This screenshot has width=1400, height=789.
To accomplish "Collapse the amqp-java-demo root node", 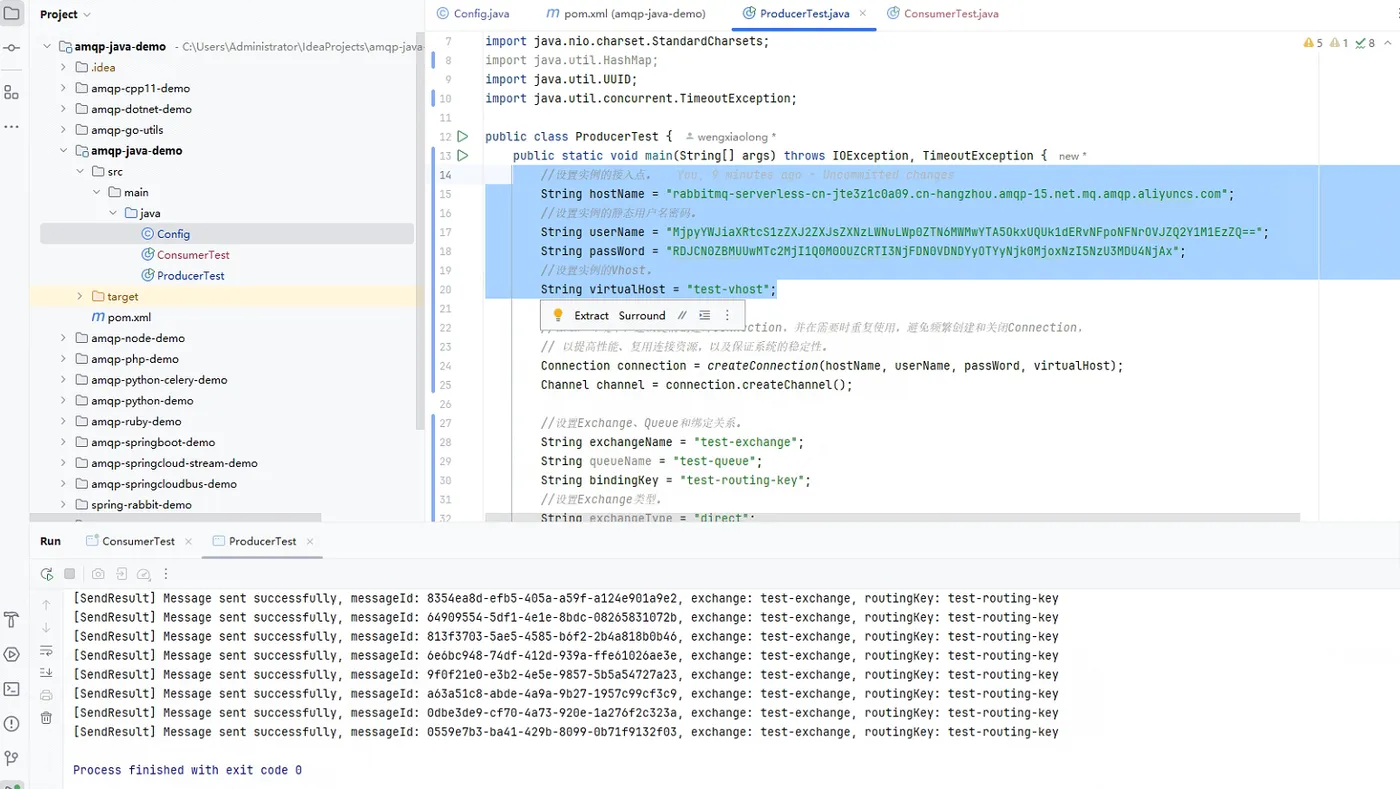I will [x=47, y=46].
